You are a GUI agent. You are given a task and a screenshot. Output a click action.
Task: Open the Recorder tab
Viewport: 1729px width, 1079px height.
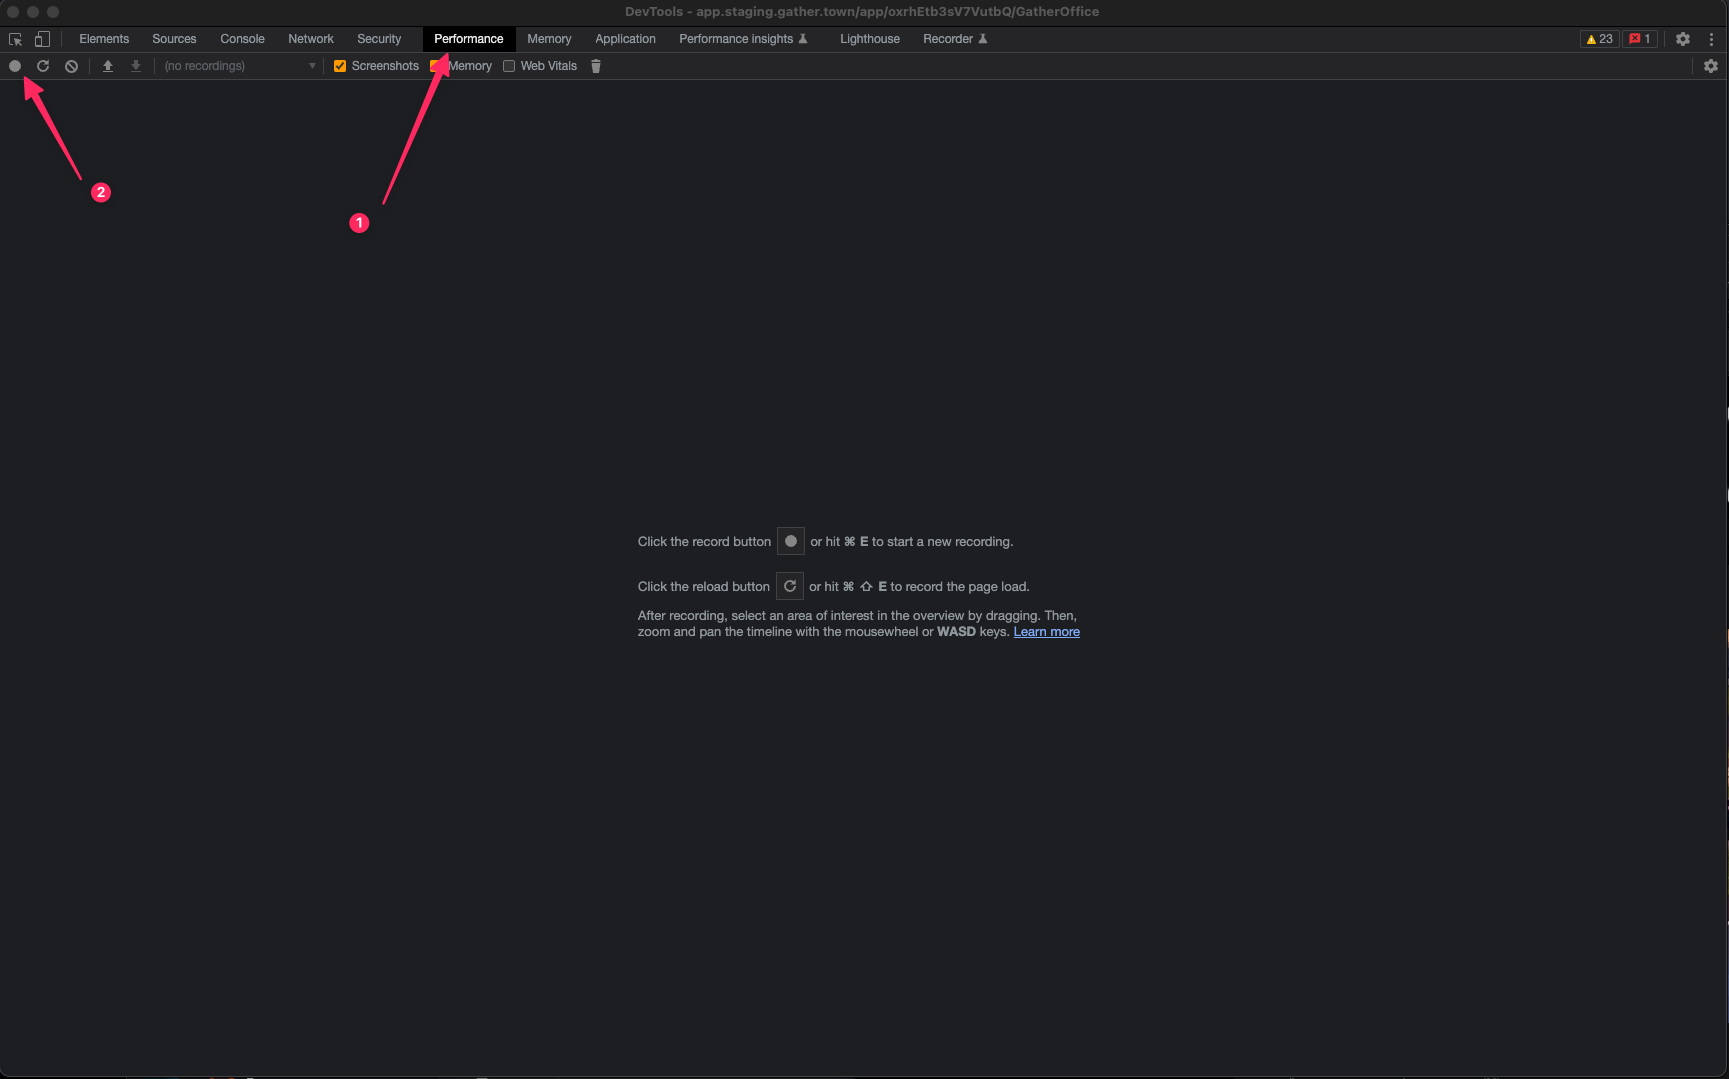(955, 39)
